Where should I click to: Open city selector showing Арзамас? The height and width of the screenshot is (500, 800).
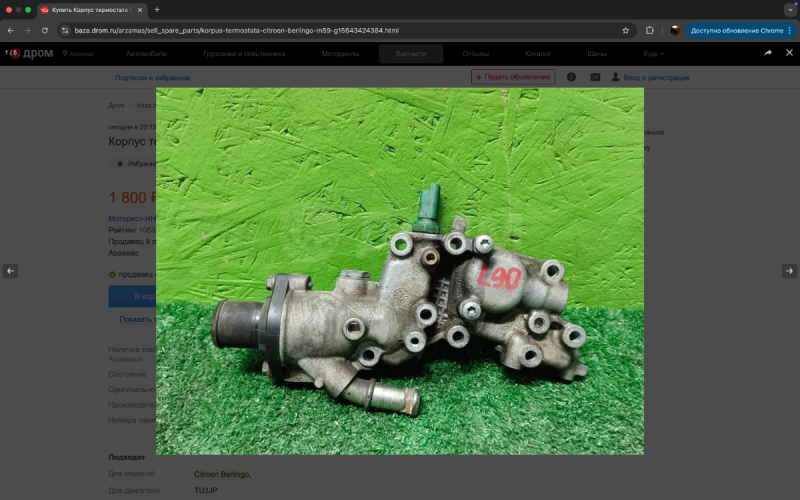pos(80,53)
